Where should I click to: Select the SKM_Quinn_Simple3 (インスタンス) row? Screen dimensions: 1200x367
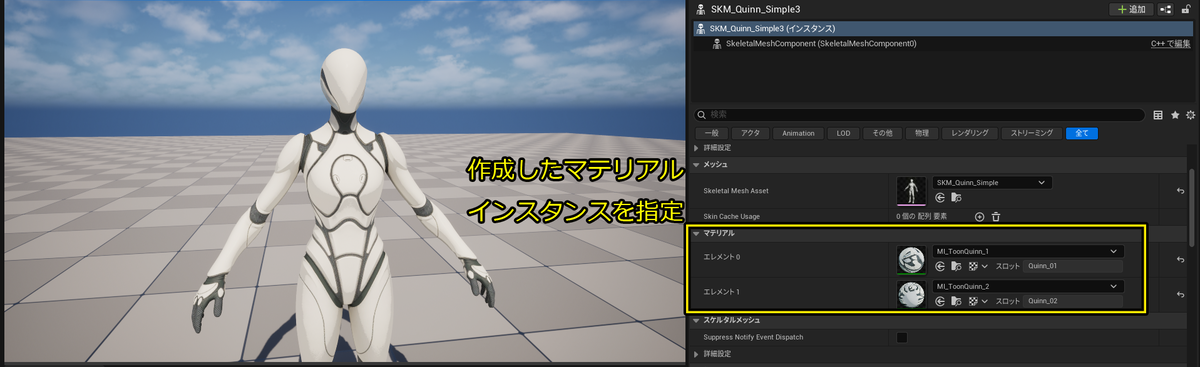coord(943,29)
